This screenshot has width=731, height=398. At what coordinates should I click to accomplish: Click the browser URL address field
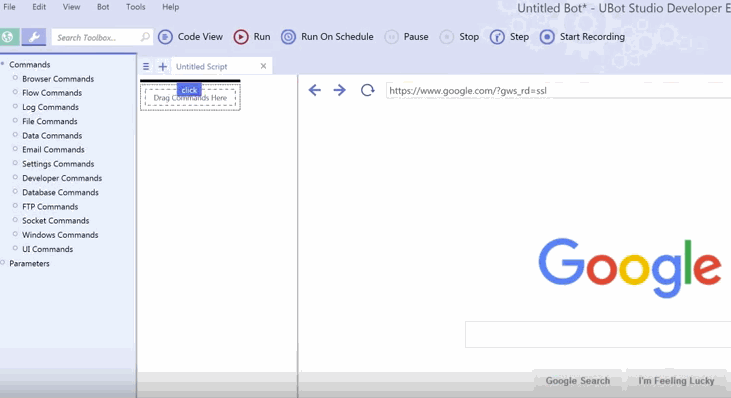[x=559, y=90]
